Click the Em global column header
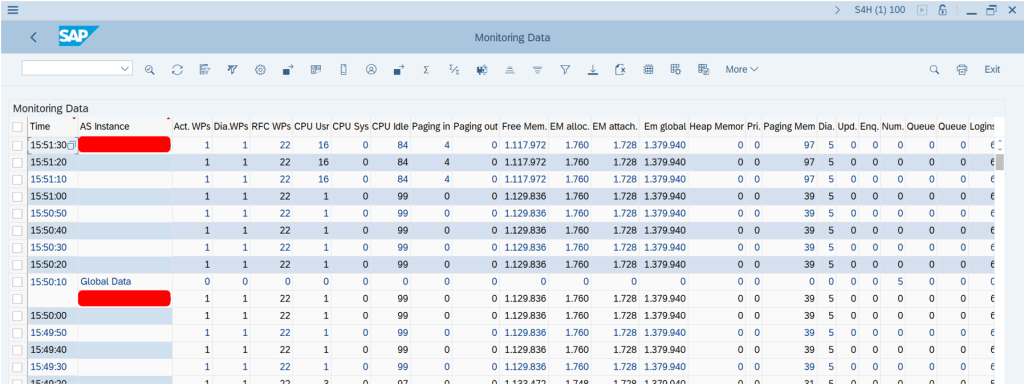 click(x=664, y=126)
